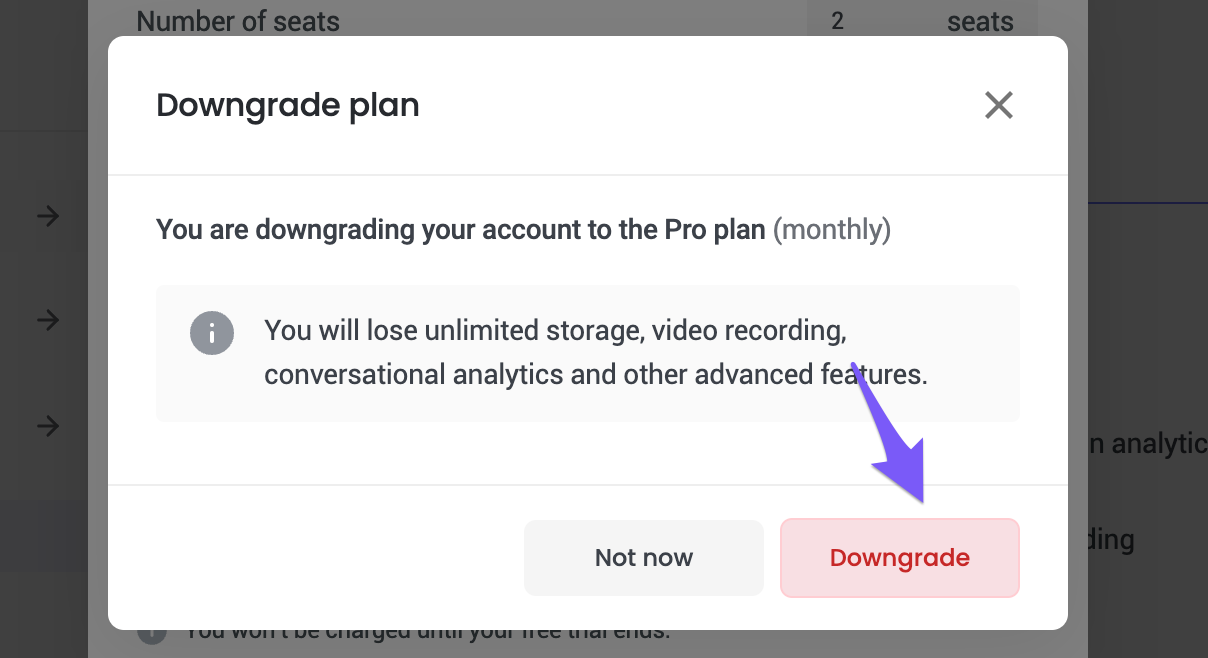Close the Downgrade plan dialog with X

(x=999, y=105)
